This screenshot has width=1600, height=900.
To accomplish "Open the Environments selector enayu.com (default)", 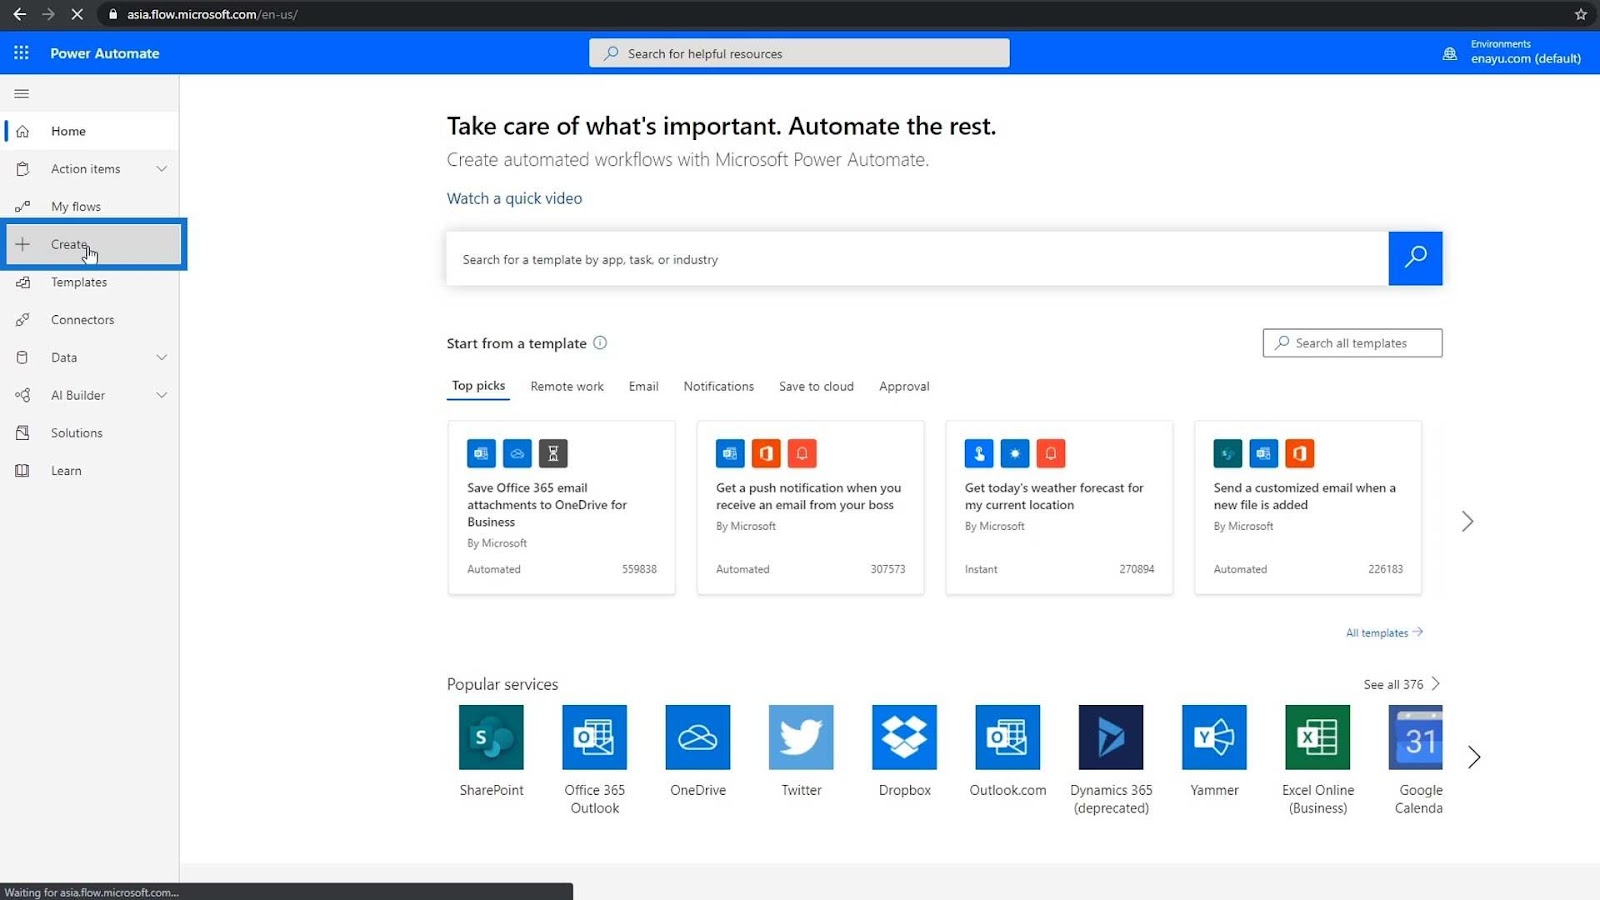I will (1525, 52).
